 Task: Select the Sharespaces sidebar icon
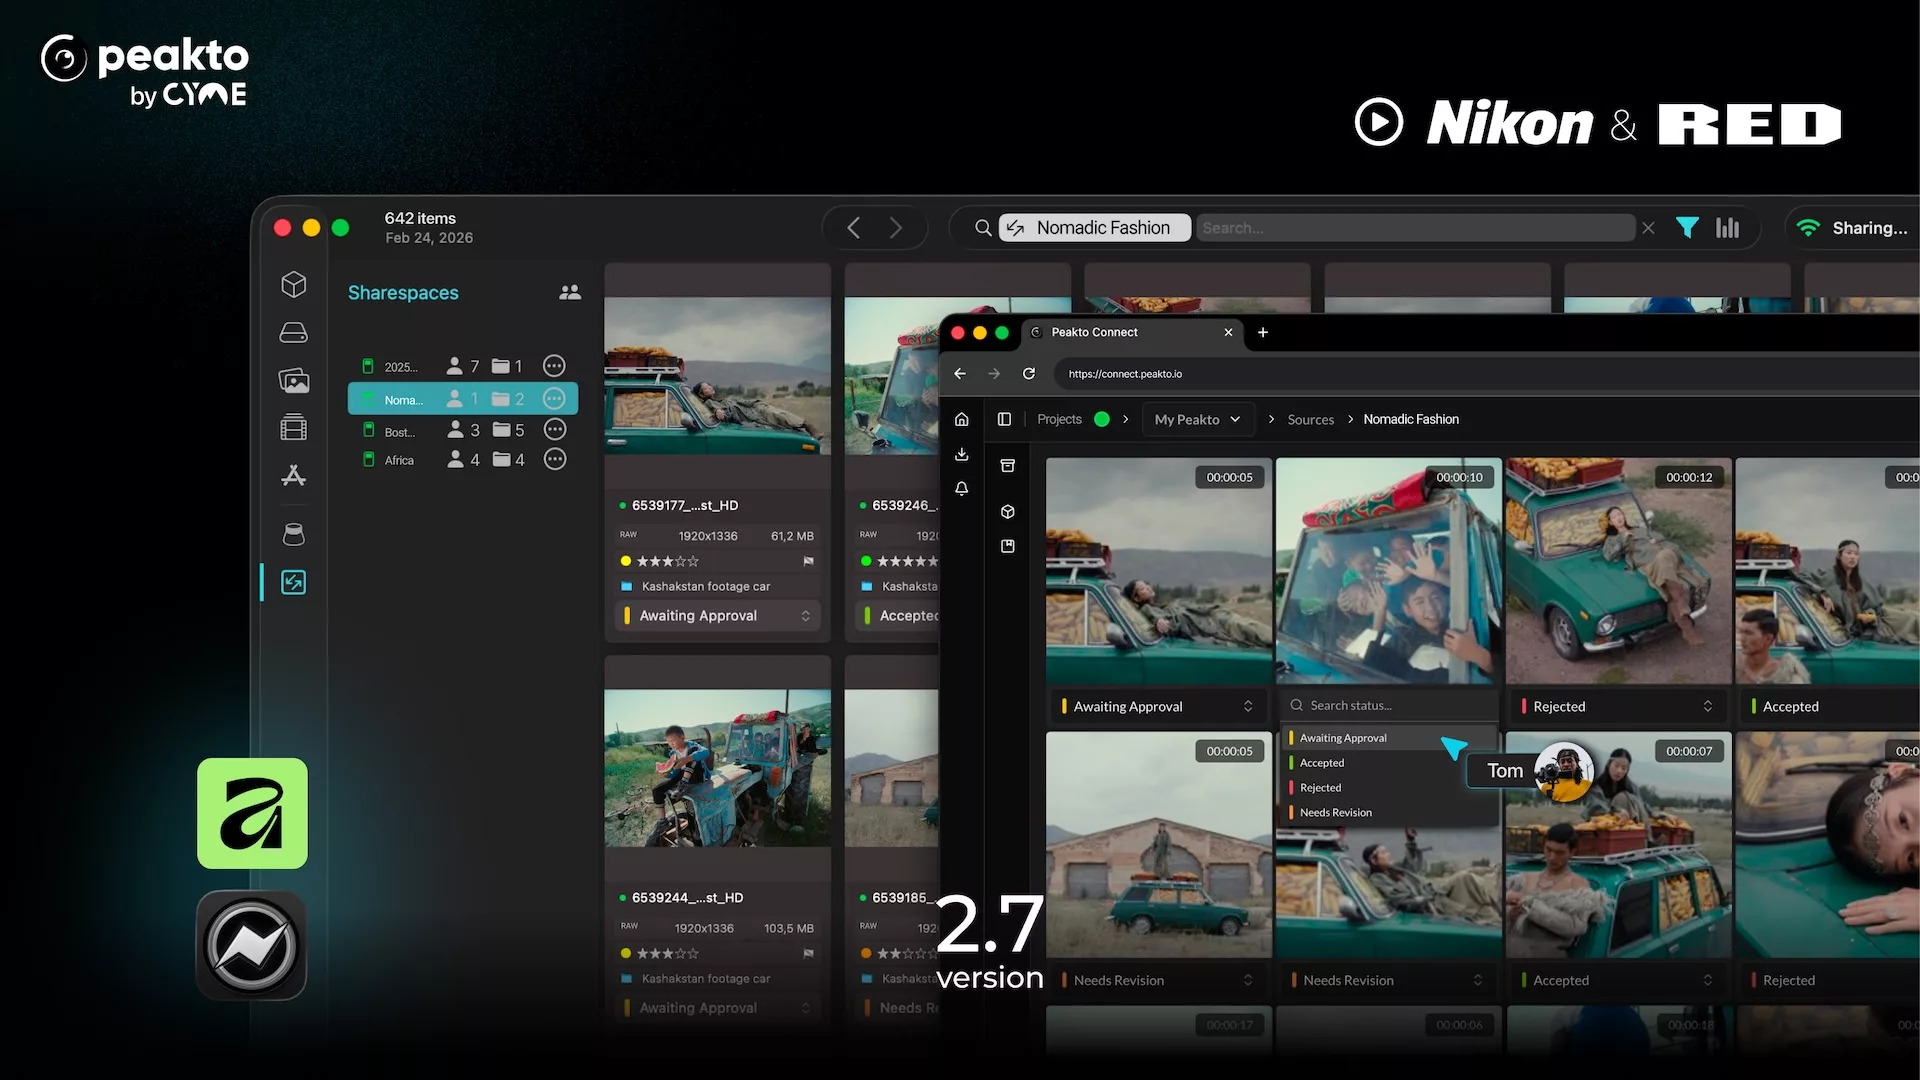pyautogui.click(x=293, y=582)
